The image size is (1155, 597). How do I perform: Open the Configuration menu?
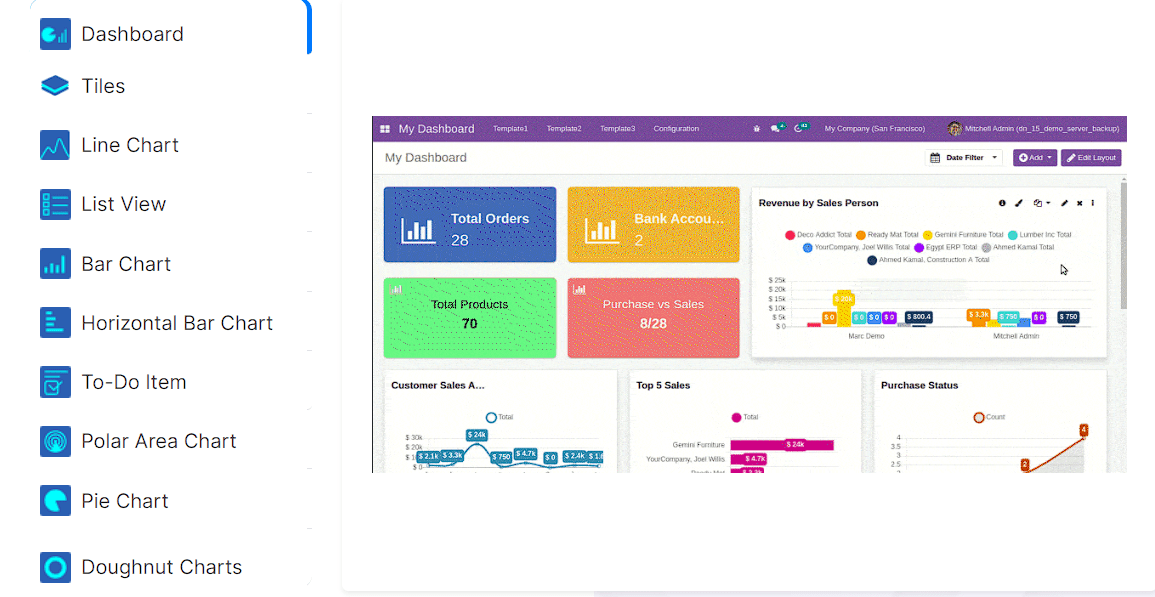coord(676,129)
